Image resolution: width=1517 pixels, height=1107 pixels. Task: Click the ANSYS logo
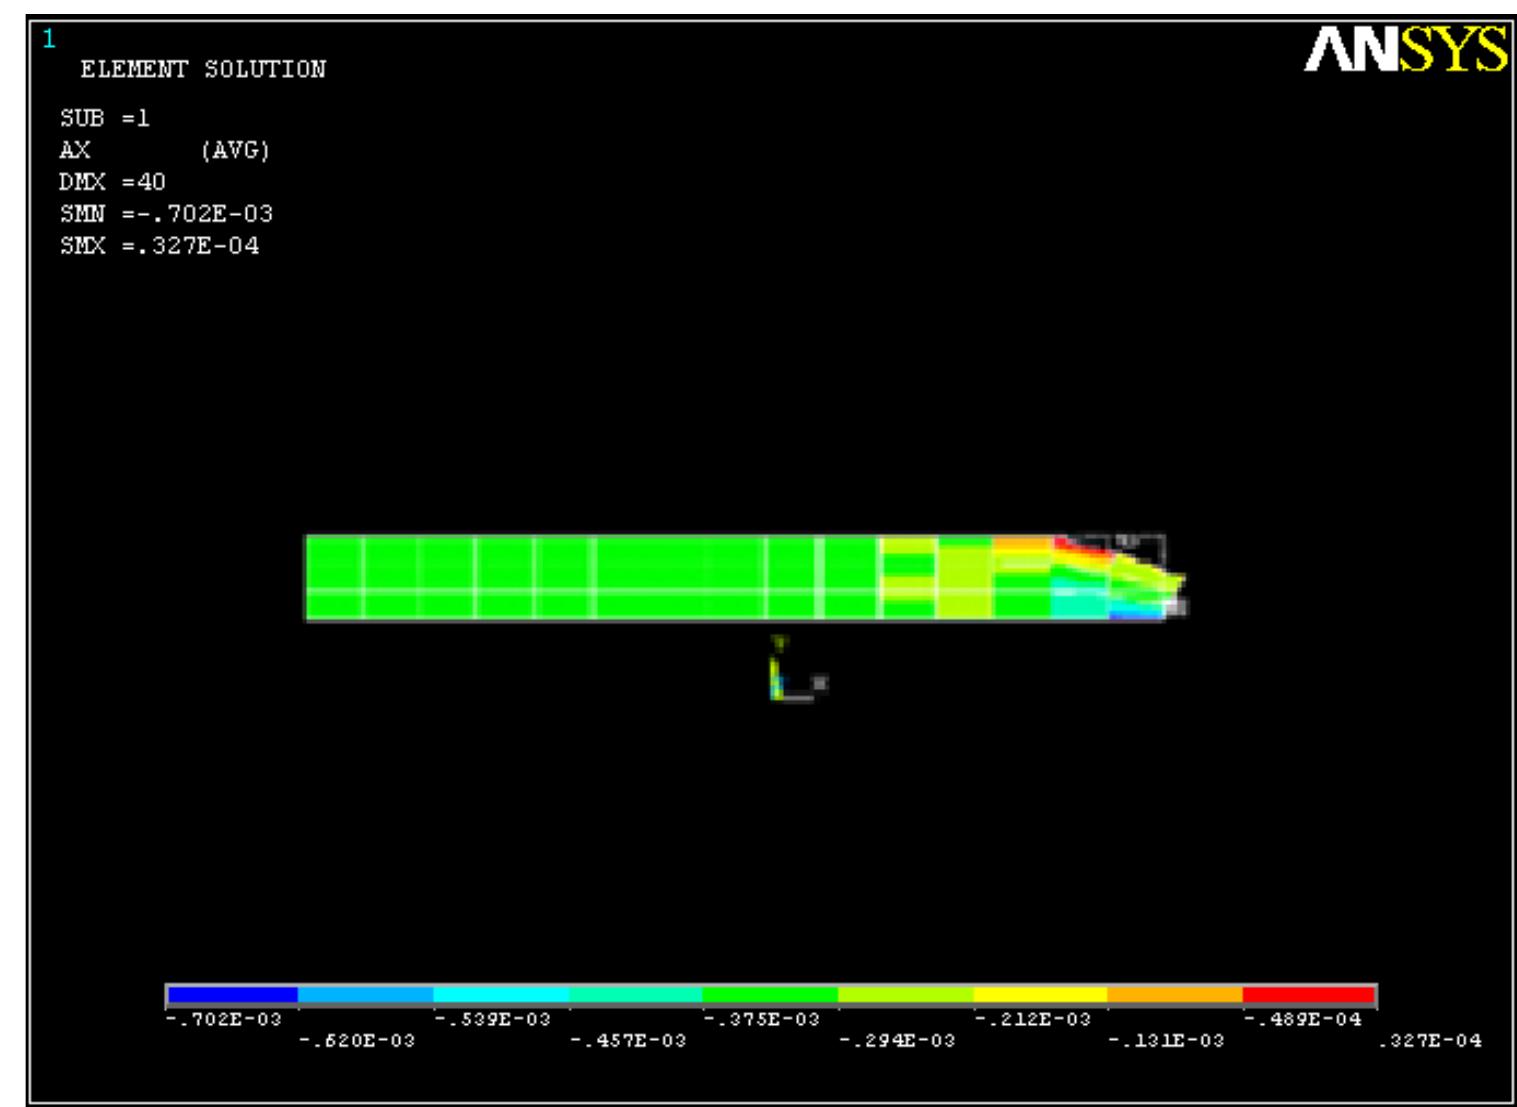[x=1405, y=49]
